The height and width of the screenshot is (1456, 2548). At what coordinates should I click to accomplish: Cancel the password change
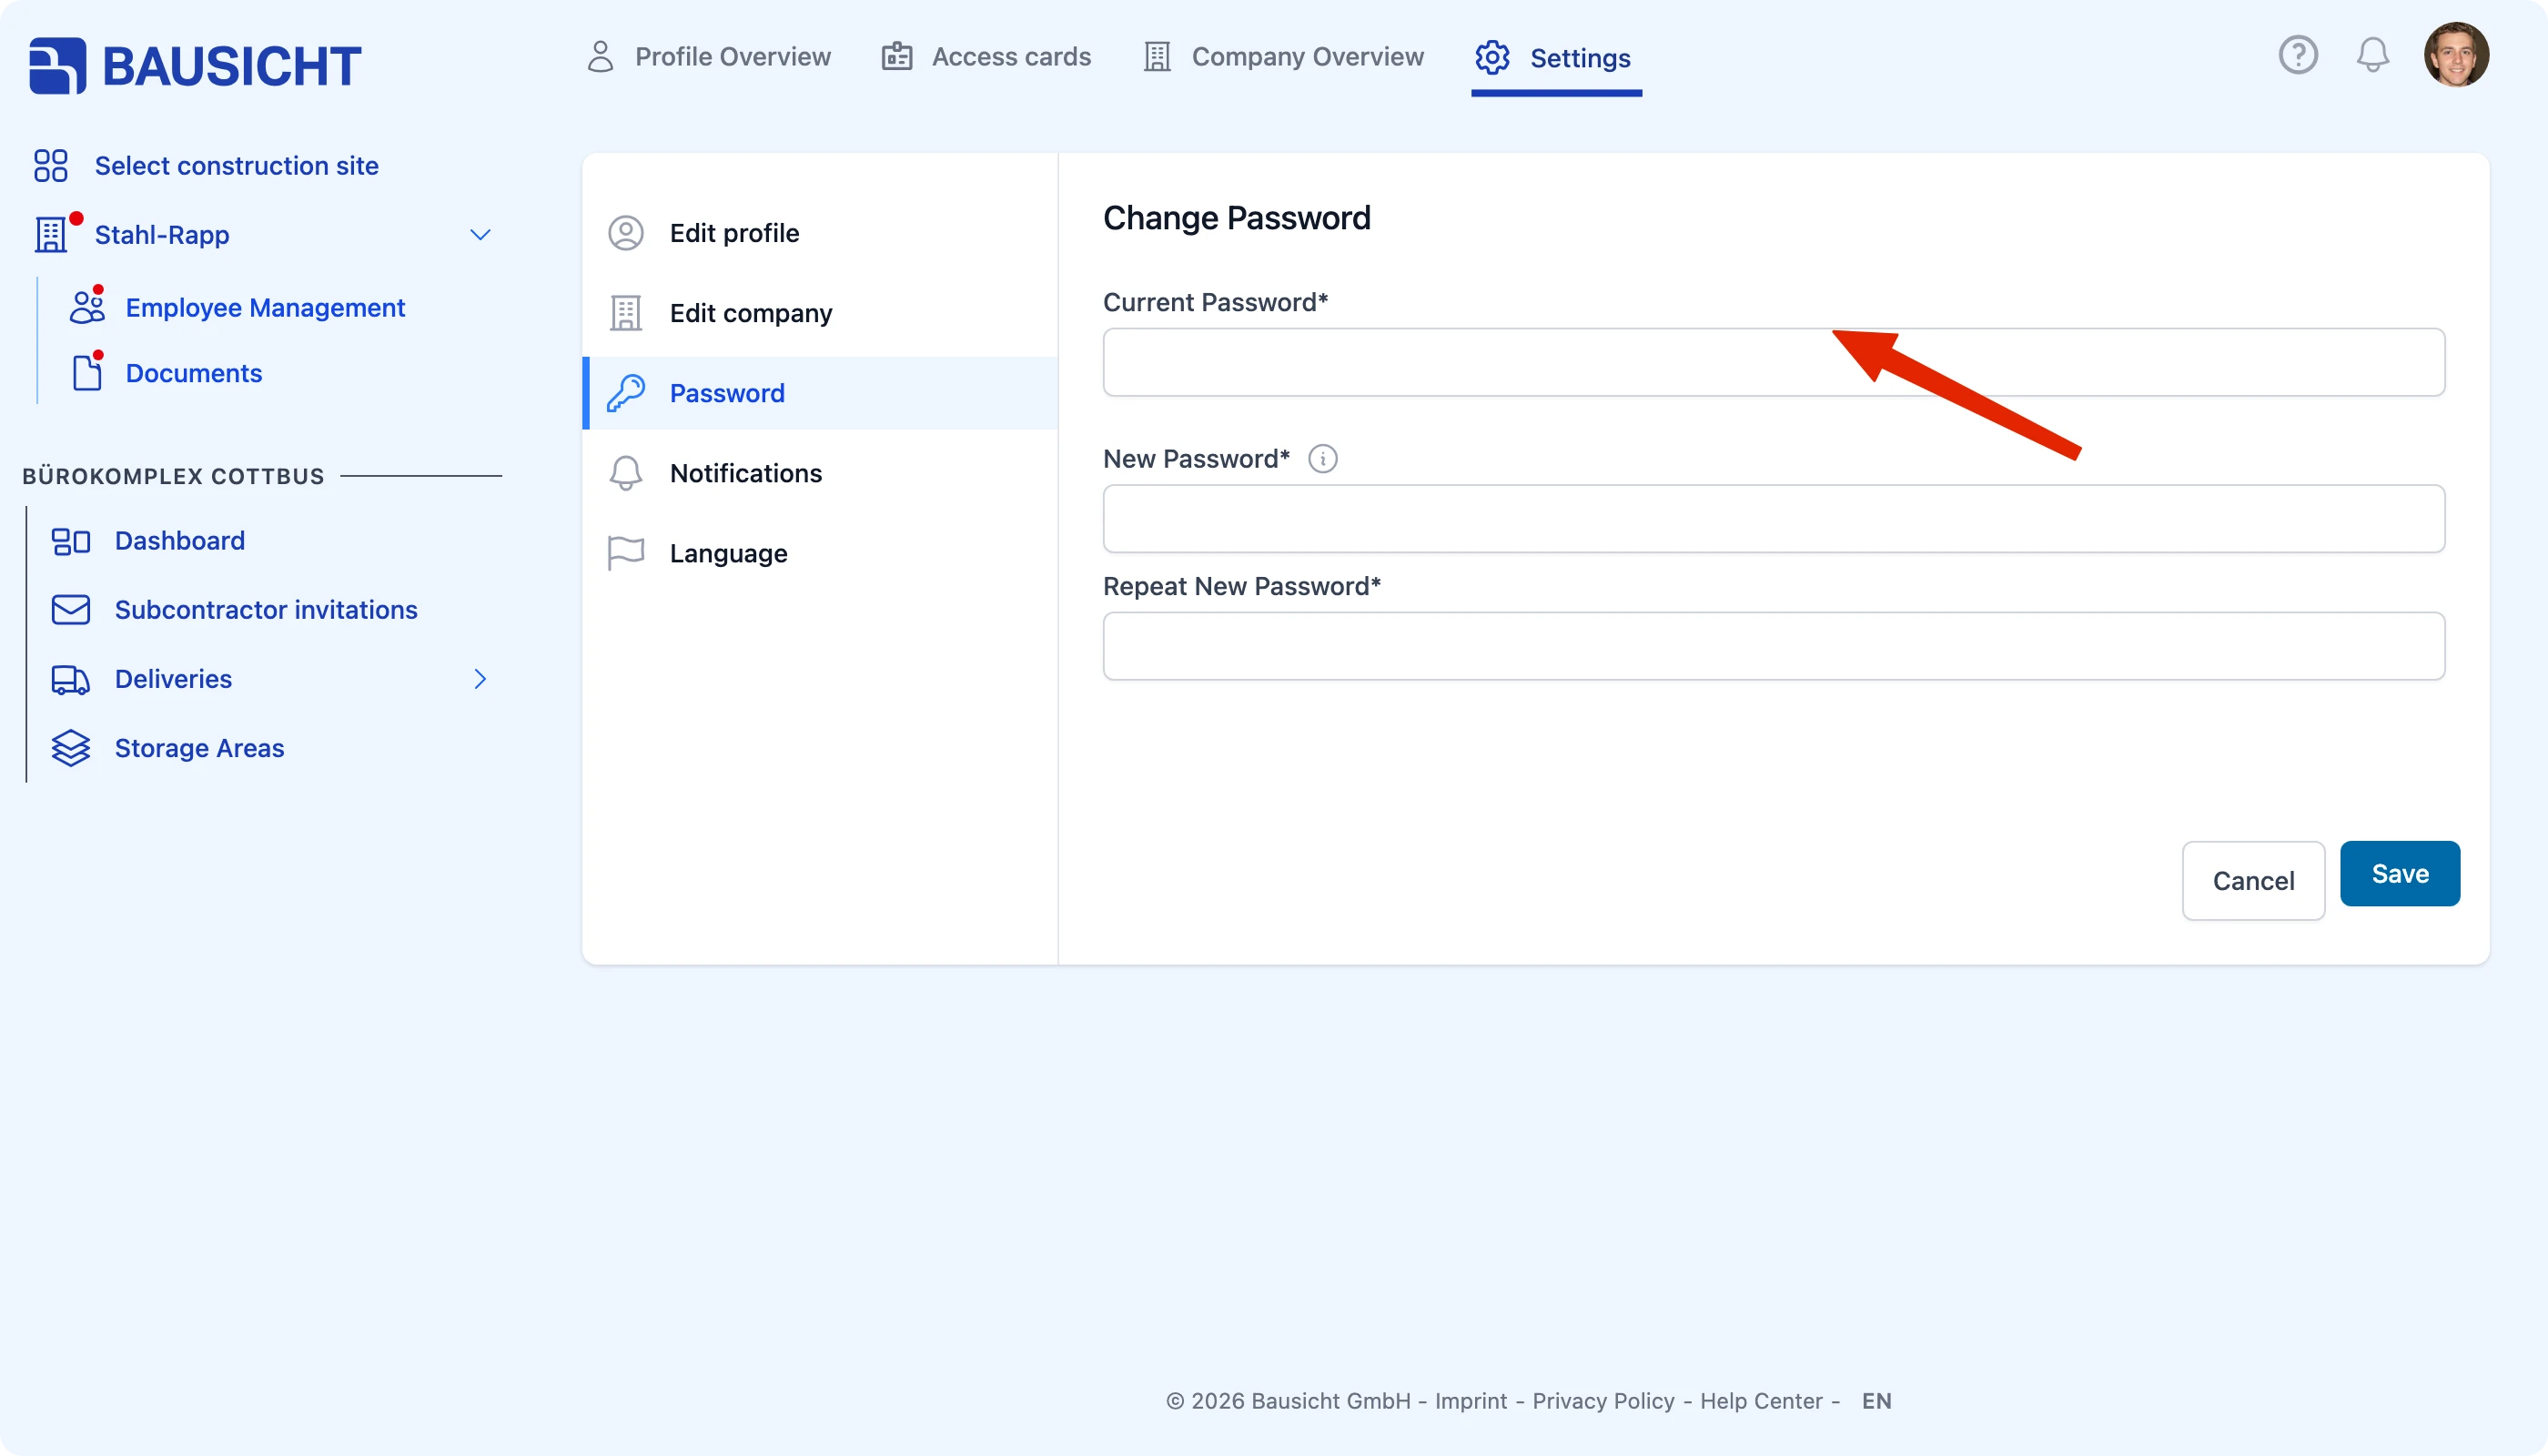2253,881
